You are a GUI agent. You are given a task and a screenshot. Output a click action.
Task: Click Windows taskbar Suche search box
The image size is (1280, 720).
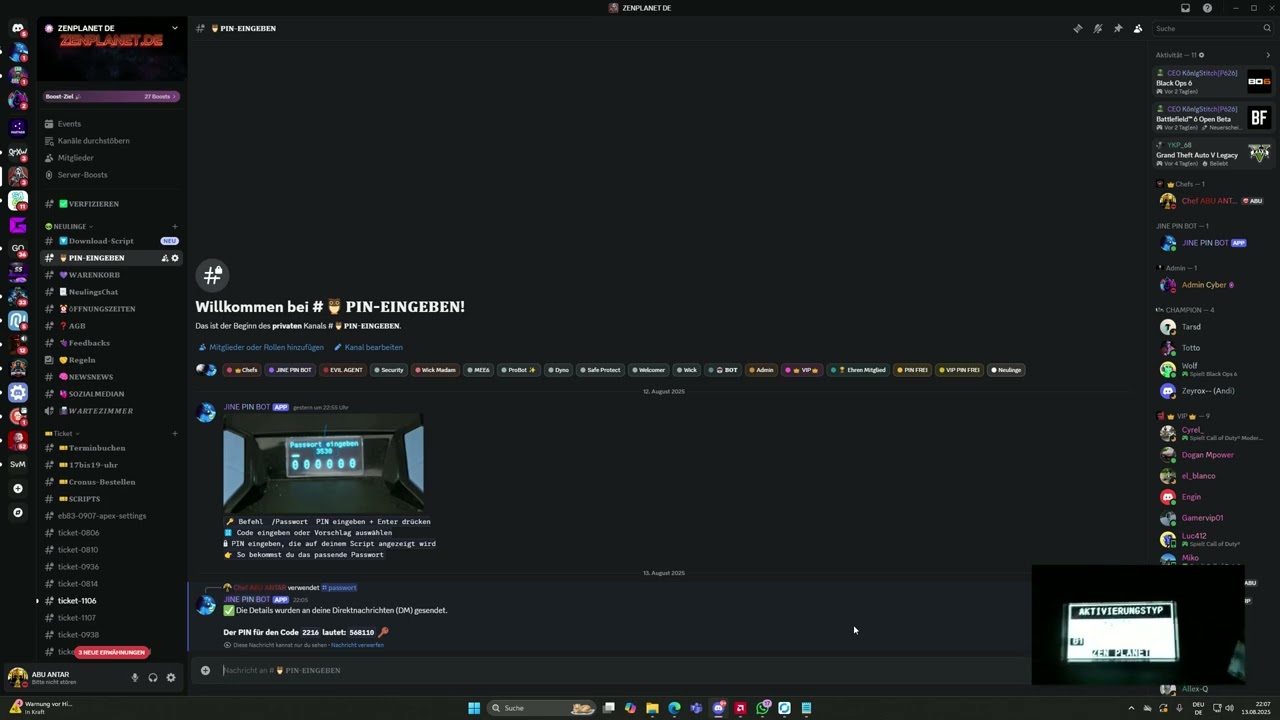point(541,708)
